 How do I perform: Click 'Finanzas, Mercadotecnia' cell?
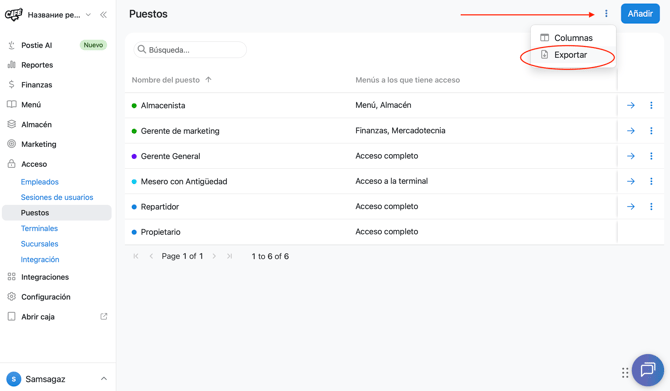(x=400, y=130)
